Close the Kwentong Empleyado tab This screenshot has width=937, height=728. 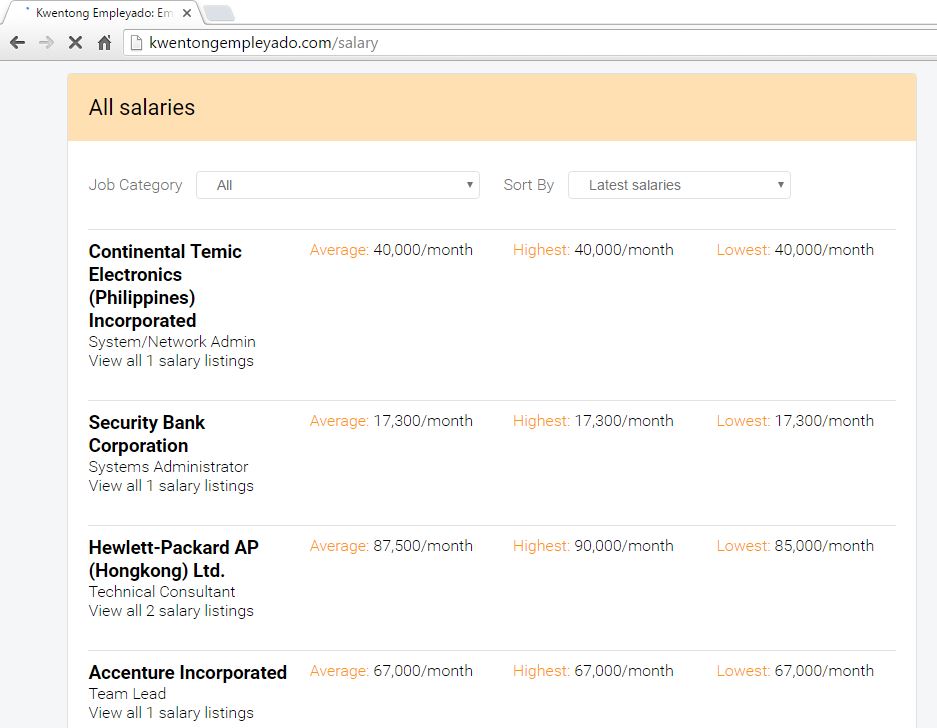(187, 13)
